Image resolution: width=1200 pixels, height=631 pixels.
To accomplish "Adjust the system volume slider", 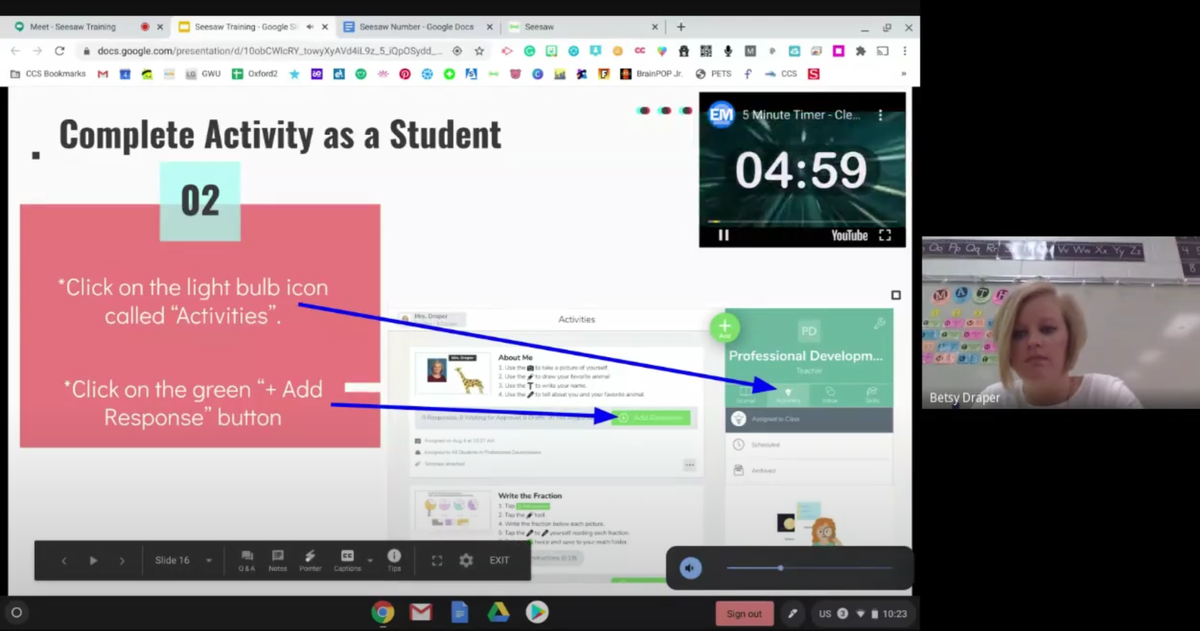I will [x=808, y=568].
